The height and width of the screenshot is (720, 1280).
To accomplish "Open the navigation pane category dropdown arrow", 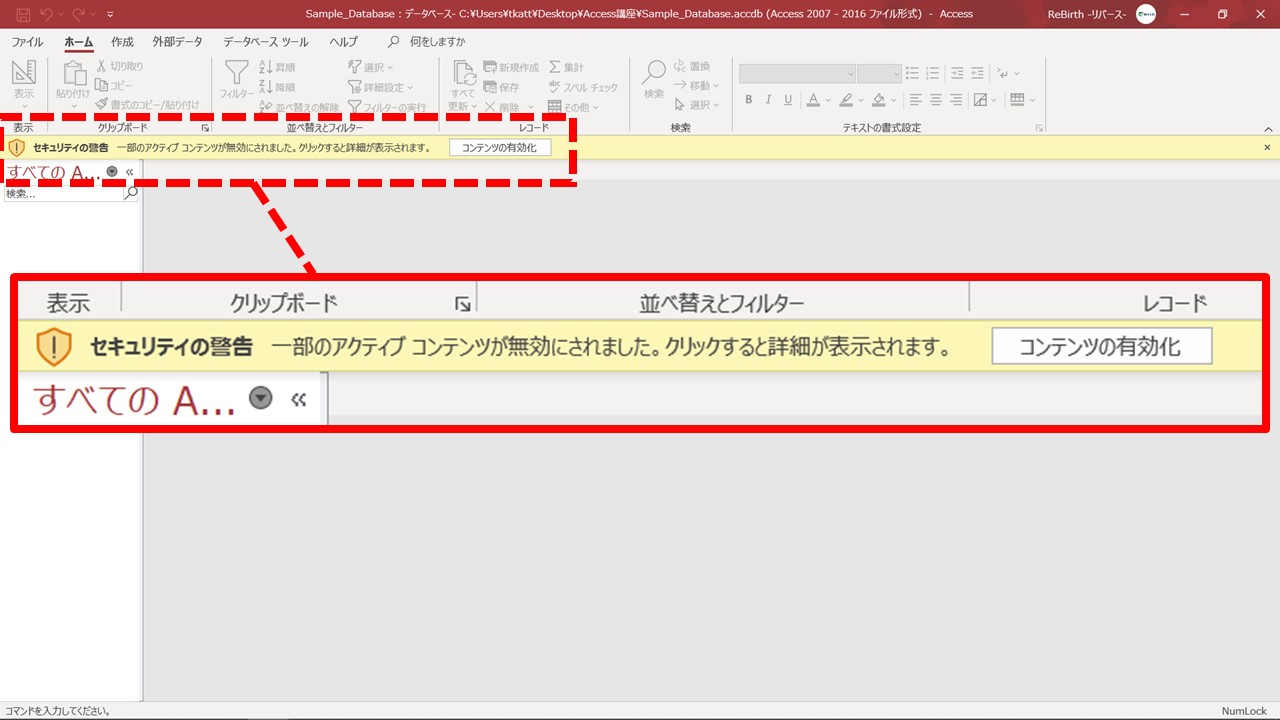I will click(112, 171).
